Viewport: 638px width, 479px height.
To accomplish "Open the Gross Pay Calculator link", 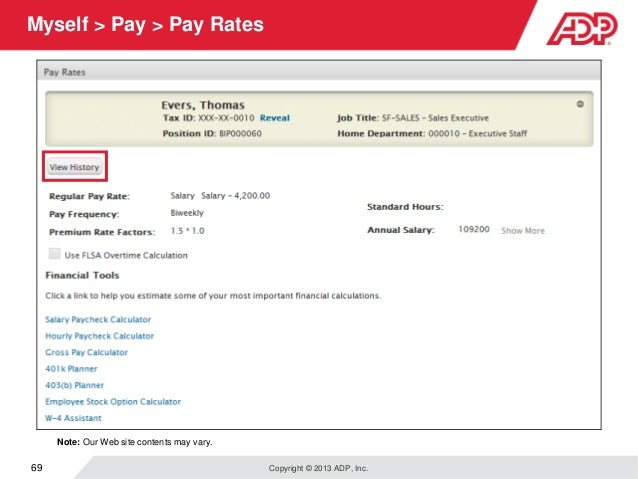I will pyautogui.click(x=86, y=352).
